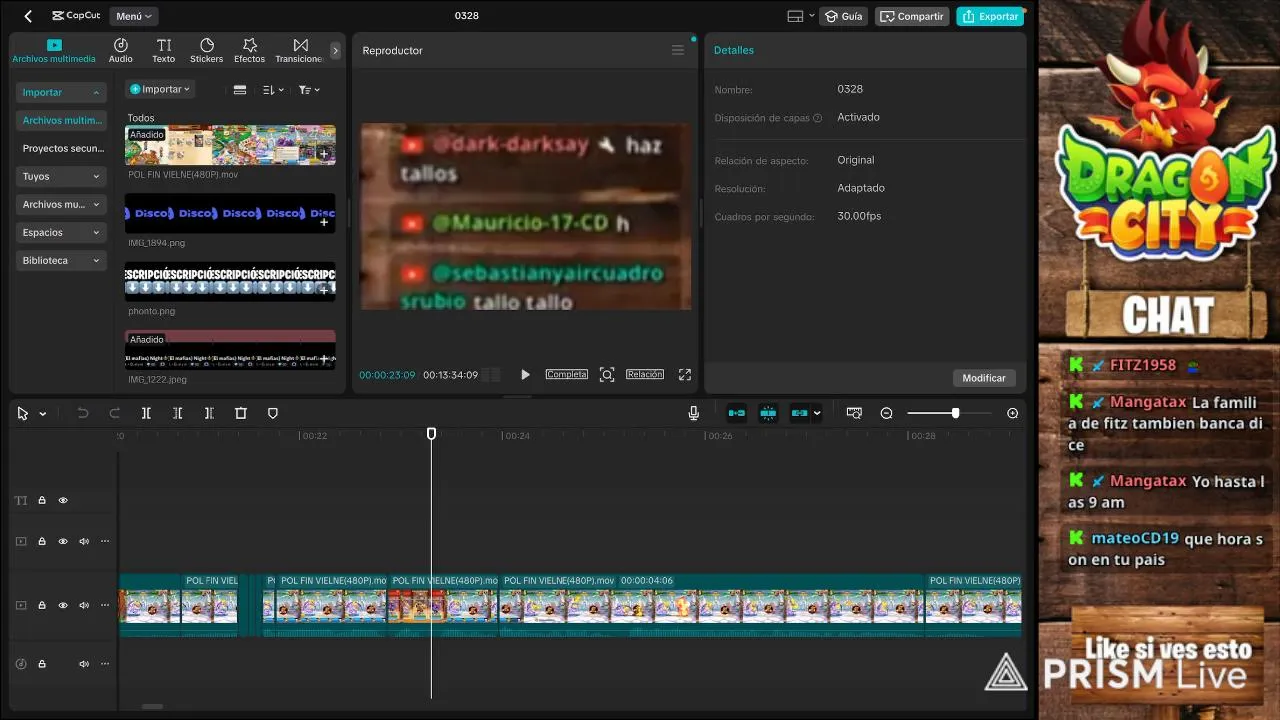
Task: Expand the Biblioteca section
Action: point(61,260)
